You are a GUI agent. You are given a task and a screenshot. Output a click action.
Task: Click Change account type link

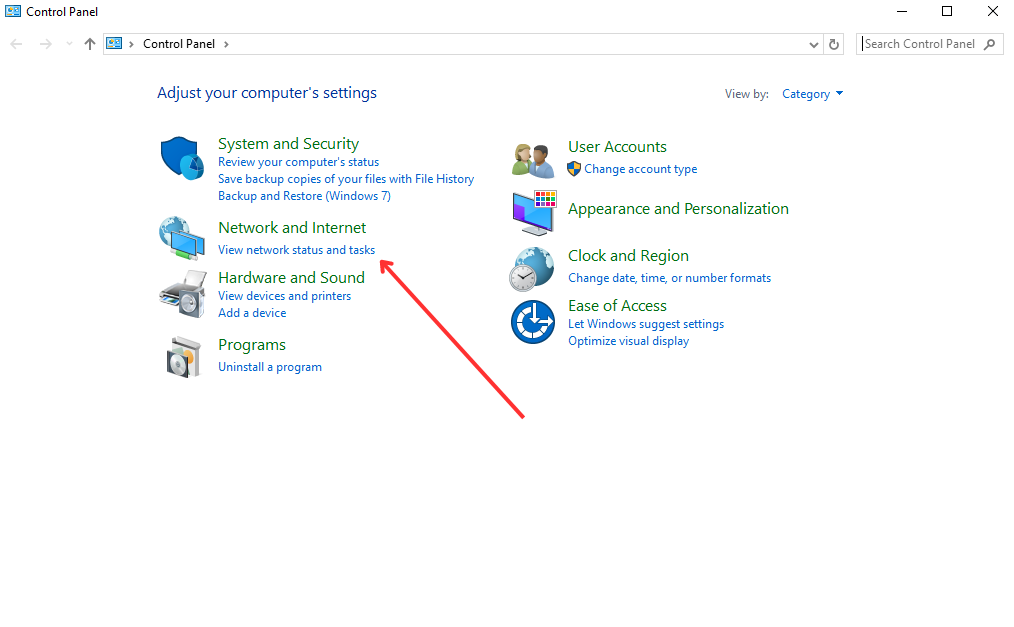pyautogui.click(x=640, y=169)
